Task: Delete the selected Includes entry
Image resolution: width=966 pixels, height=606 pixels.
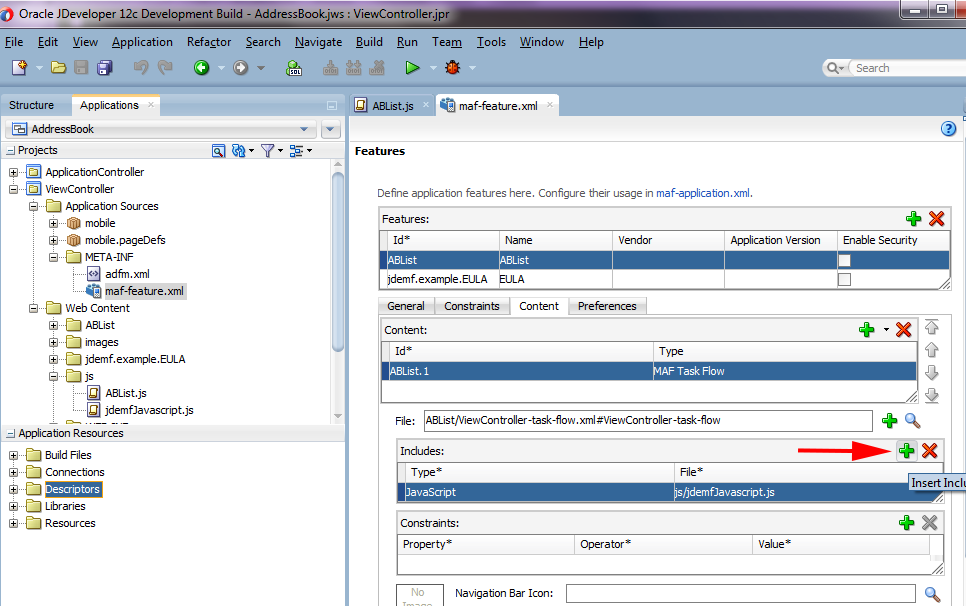Action: (x=929, y=451)
